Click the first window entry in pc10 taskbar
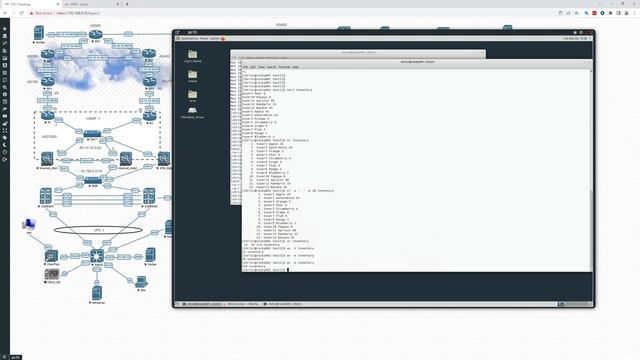The width and height of the screenshot is (640, 360). (x=202, y=304)
